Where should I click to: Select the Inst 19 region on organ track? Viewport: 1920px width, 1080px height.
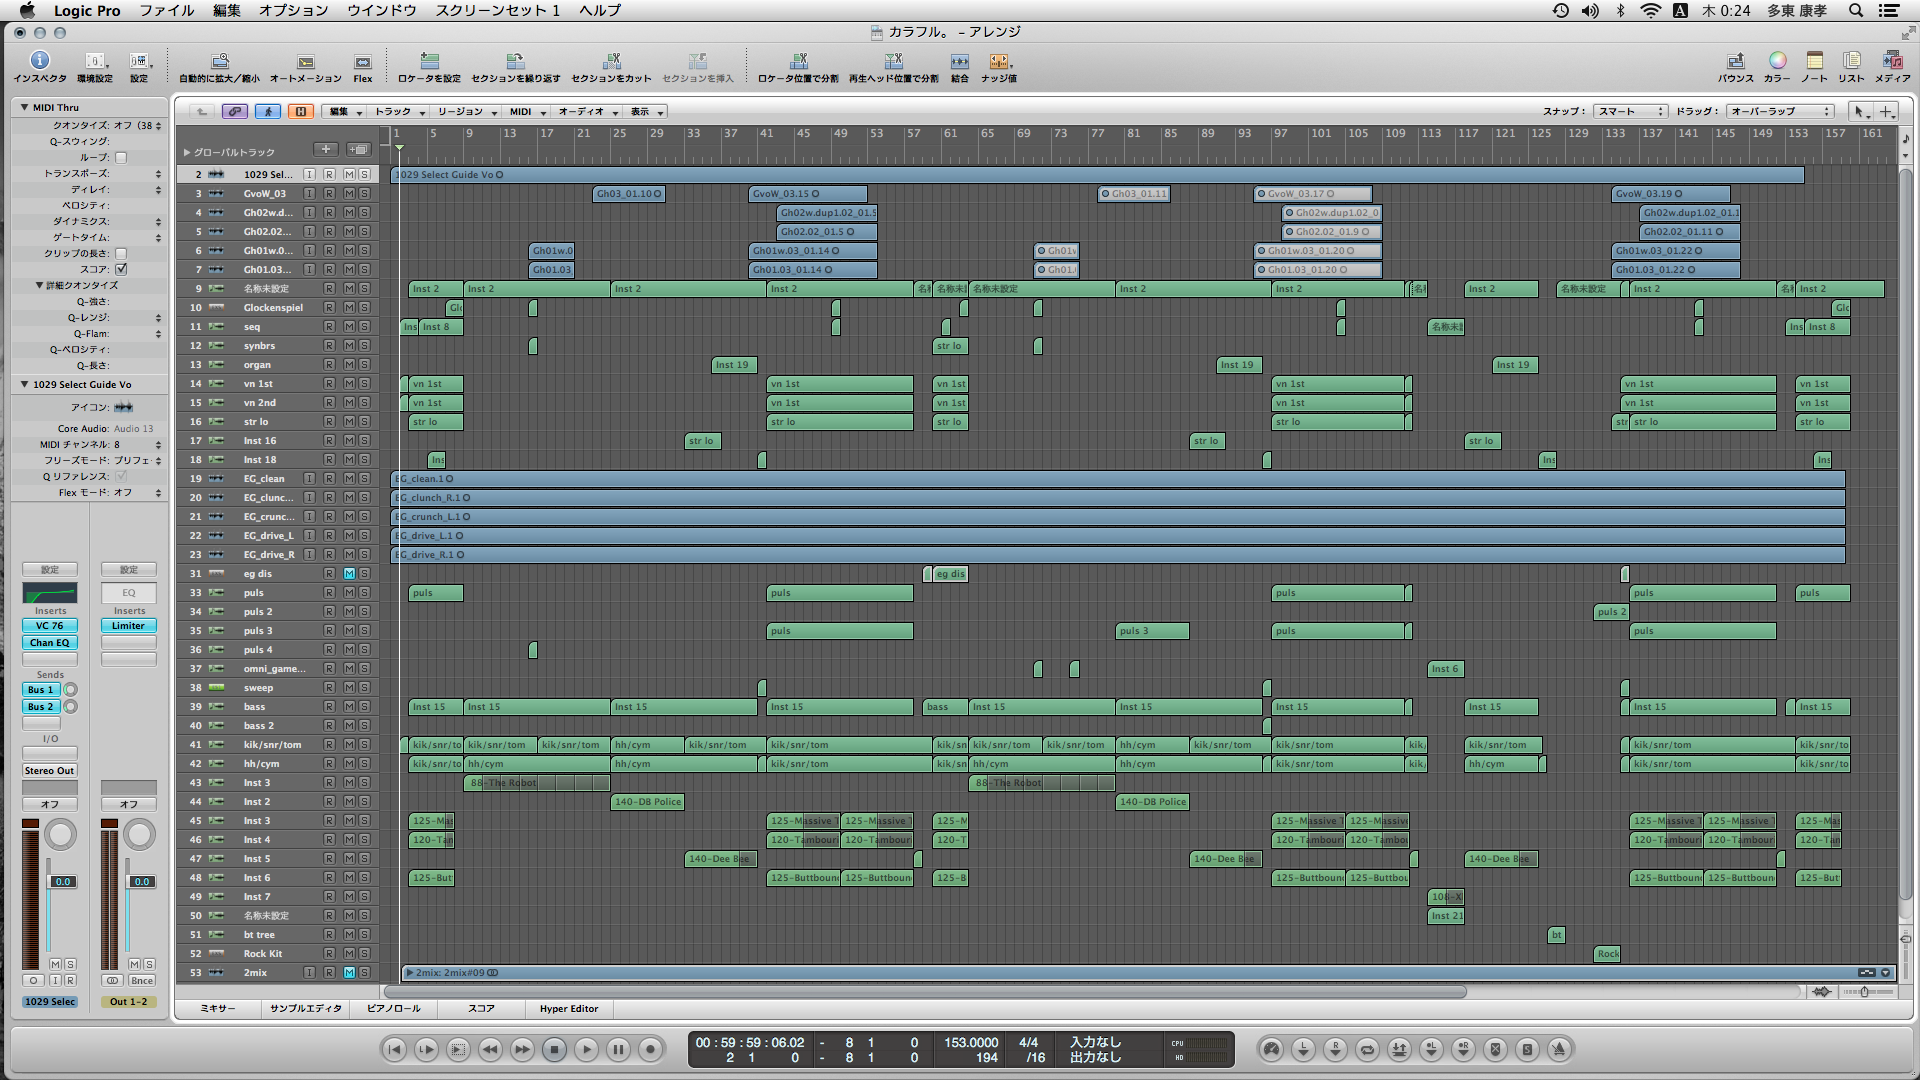(x=732, y=365)
